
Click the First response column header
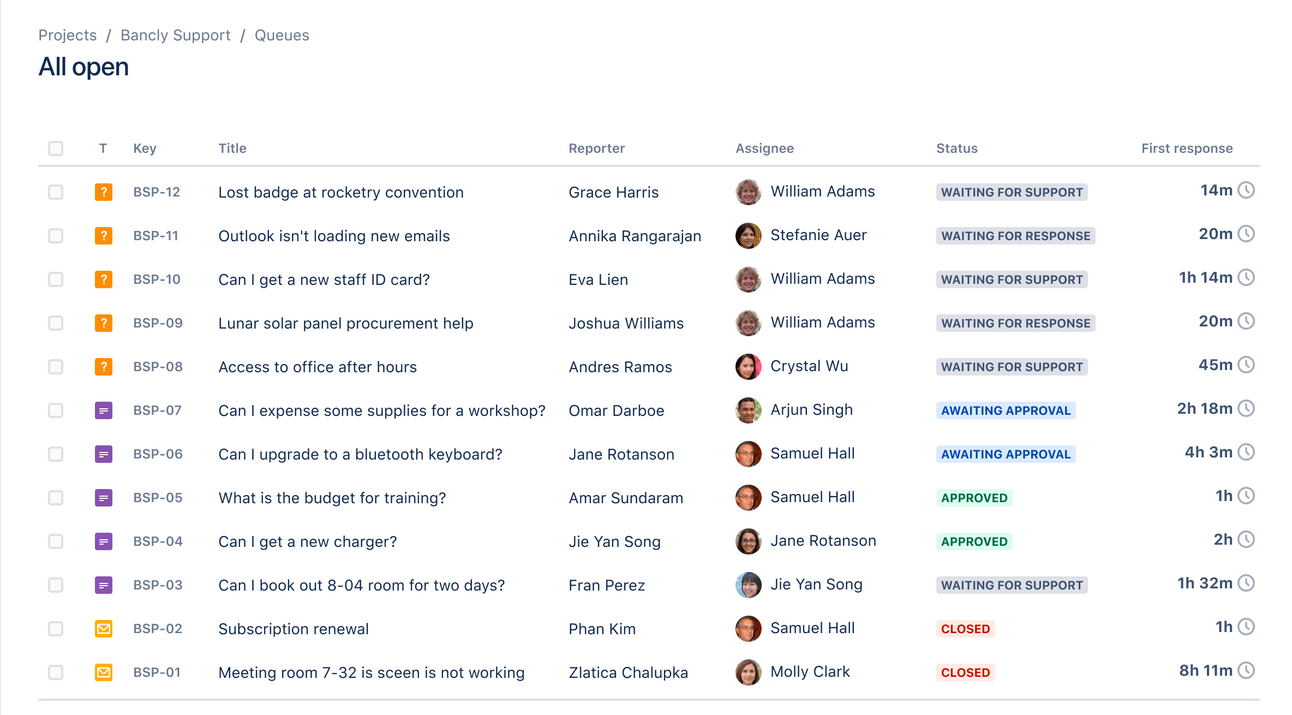(x=1187, y=148)
